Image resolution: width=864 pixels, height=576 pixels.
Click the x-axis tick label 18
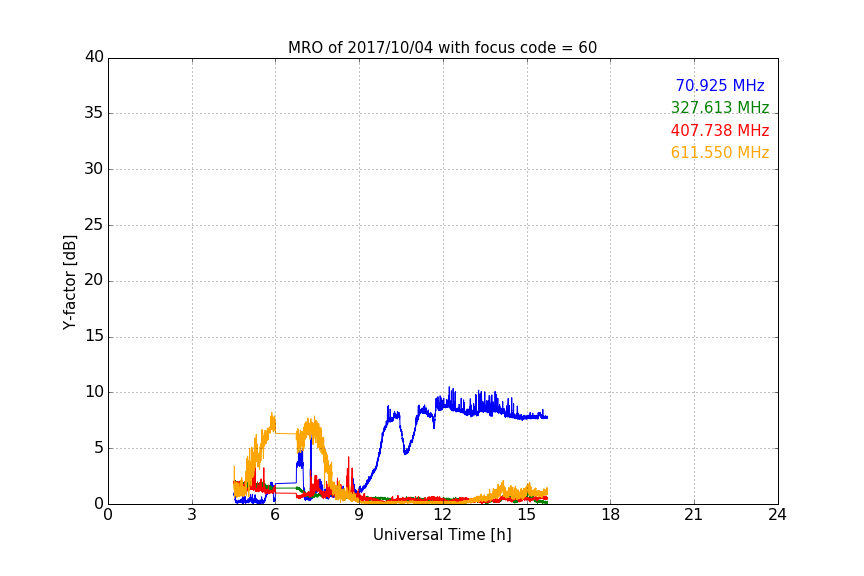click(611, 515)
